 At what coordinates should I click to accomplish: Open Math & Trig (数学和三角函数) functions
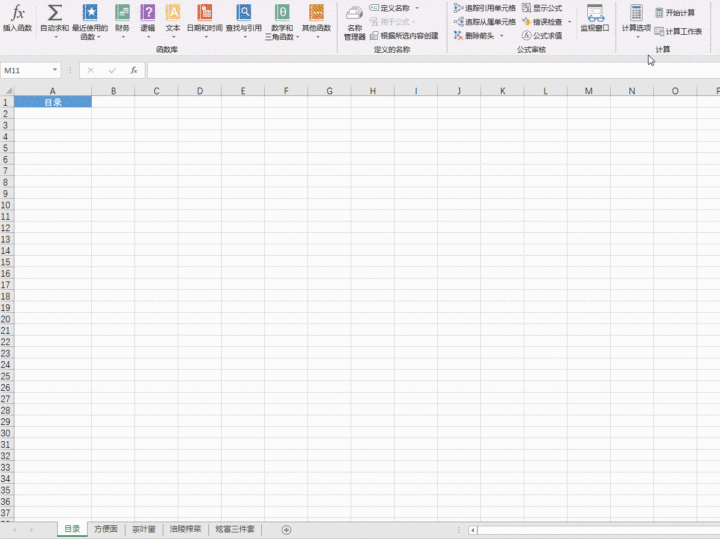click(x=281, y=22)
